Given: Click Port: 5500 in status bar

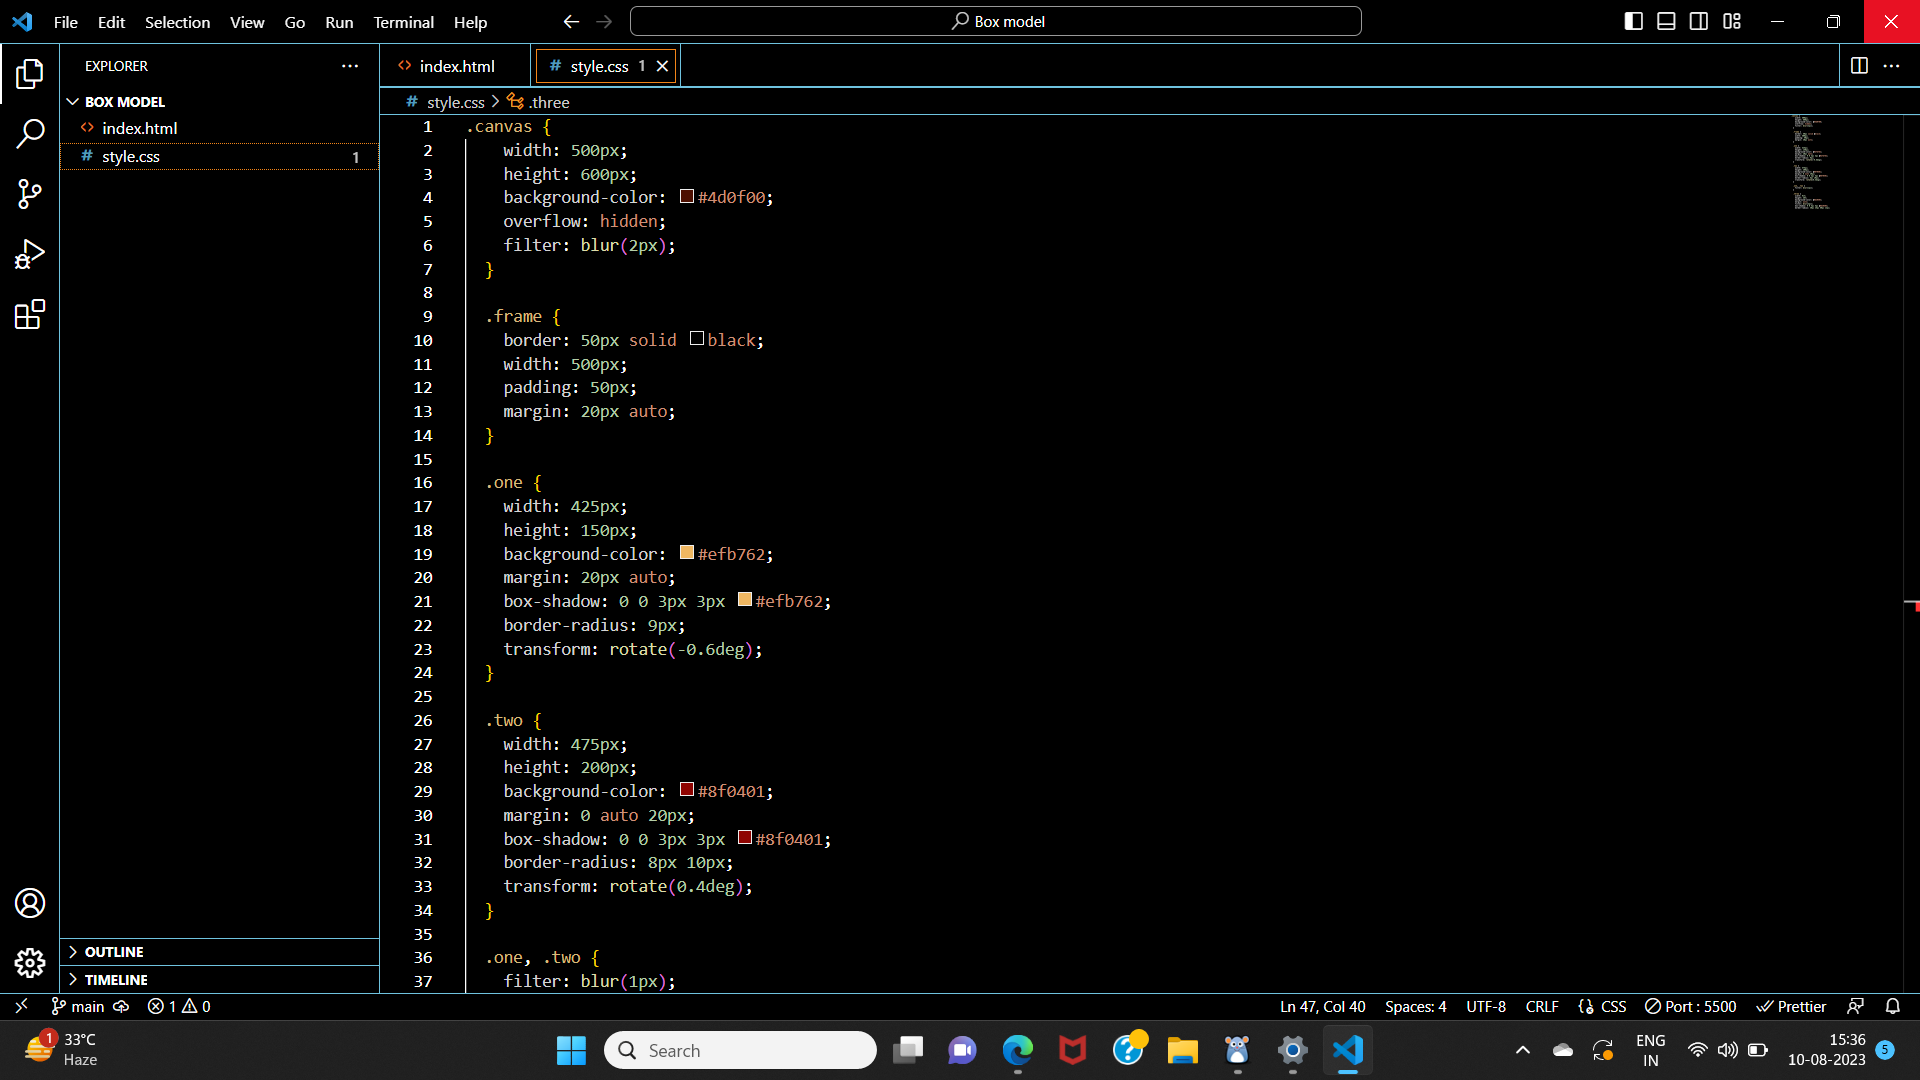Looking at the screenshot, I should [x=1690, y=1006].
